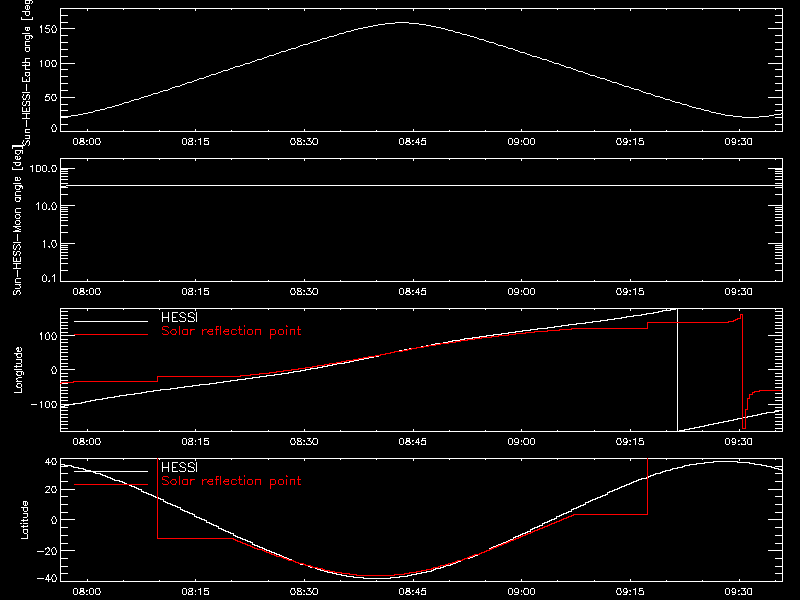Click the 08:00 time label under Latitude plot
800x600 pixels.
87,592
